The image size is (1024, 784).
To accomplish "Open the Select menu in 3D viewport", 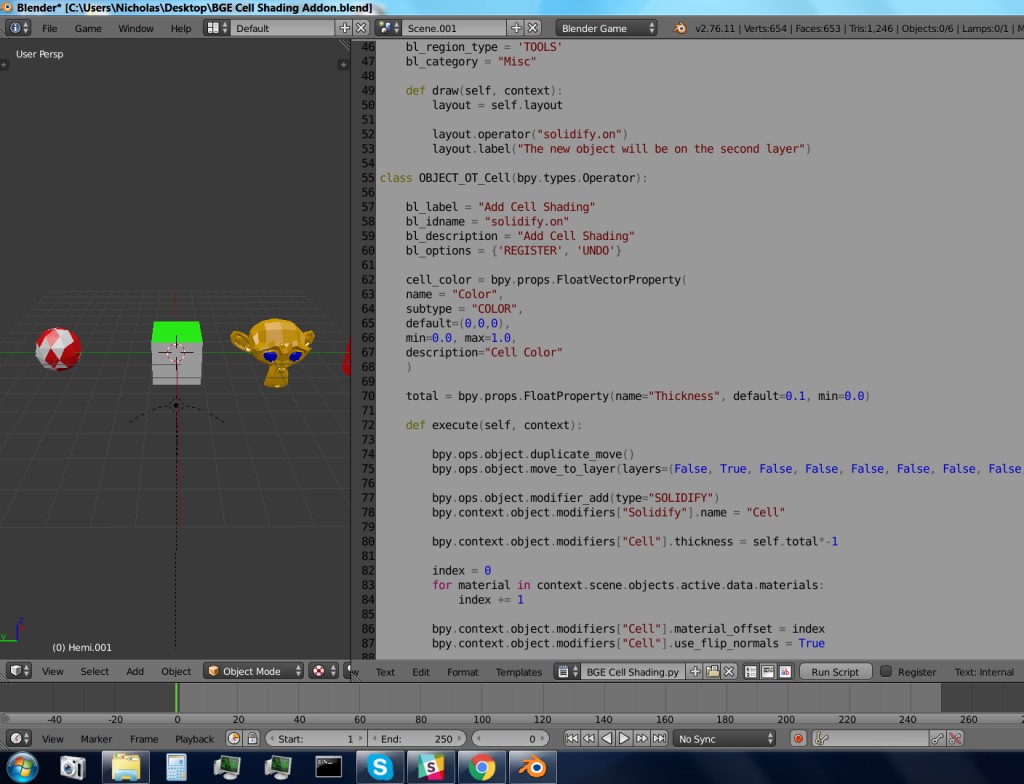I will pos(95,671).
